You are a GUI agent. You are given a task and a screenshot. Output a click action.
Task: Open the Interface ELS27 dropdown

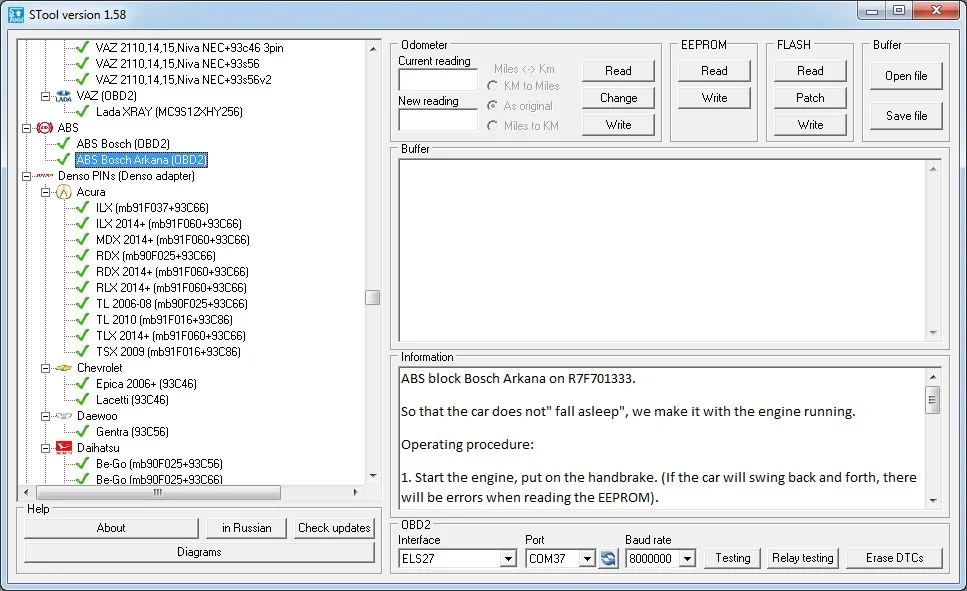pyautogui.click(x=508, y=559)
